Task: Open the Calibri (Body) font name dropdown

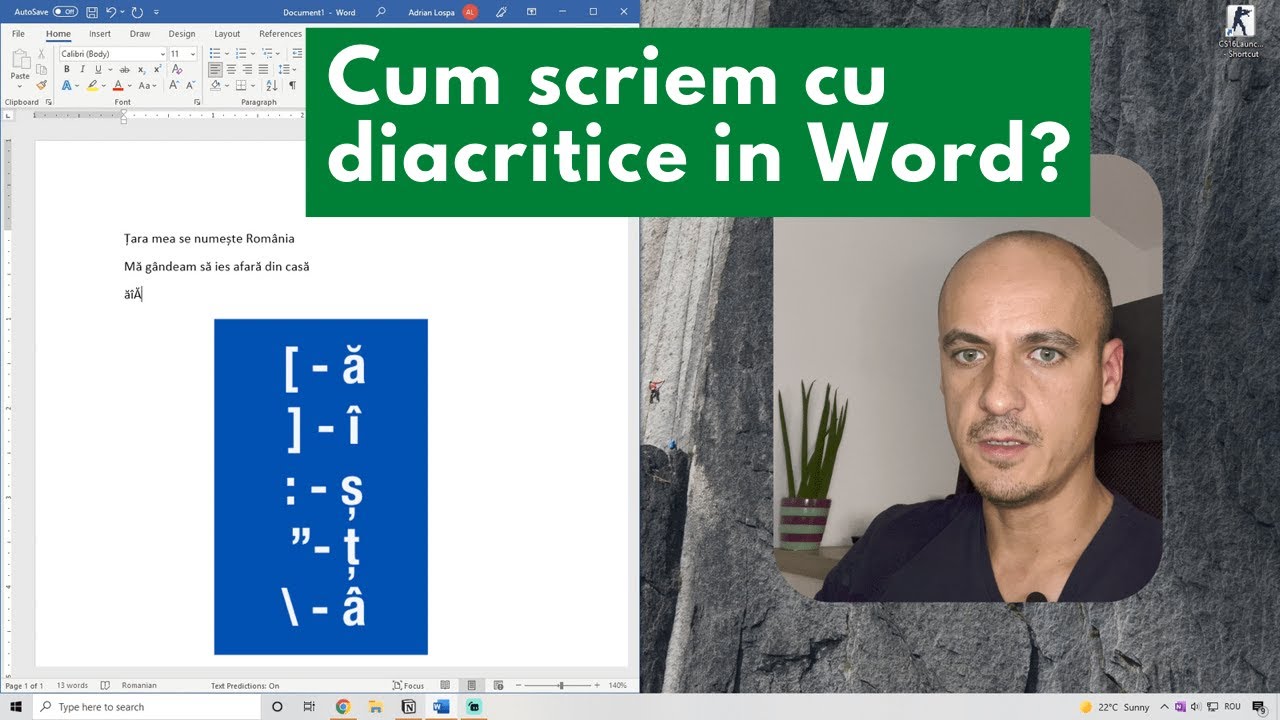Action: click(x=162, y=54)
